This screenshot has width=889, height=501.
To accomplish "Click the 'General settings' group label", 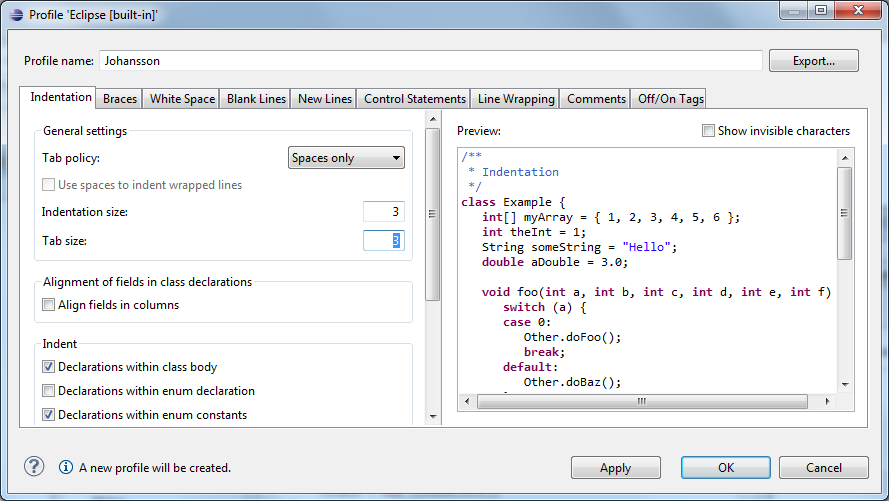I will pyautogui.click(x=85, y=131).
